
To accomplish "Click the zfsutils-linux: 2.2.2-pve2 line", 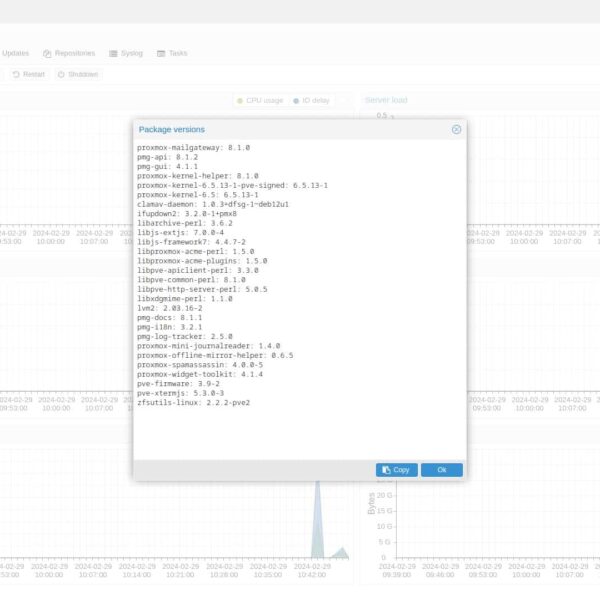I will click(193, 403).
